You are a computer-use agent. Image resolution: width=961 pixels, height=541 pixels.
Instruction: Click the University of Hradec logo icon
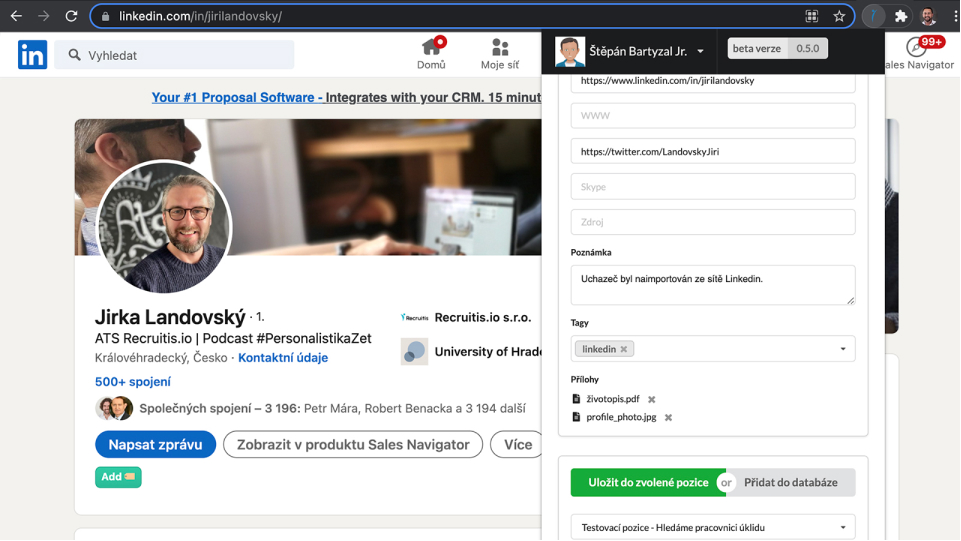click(414, 352)
